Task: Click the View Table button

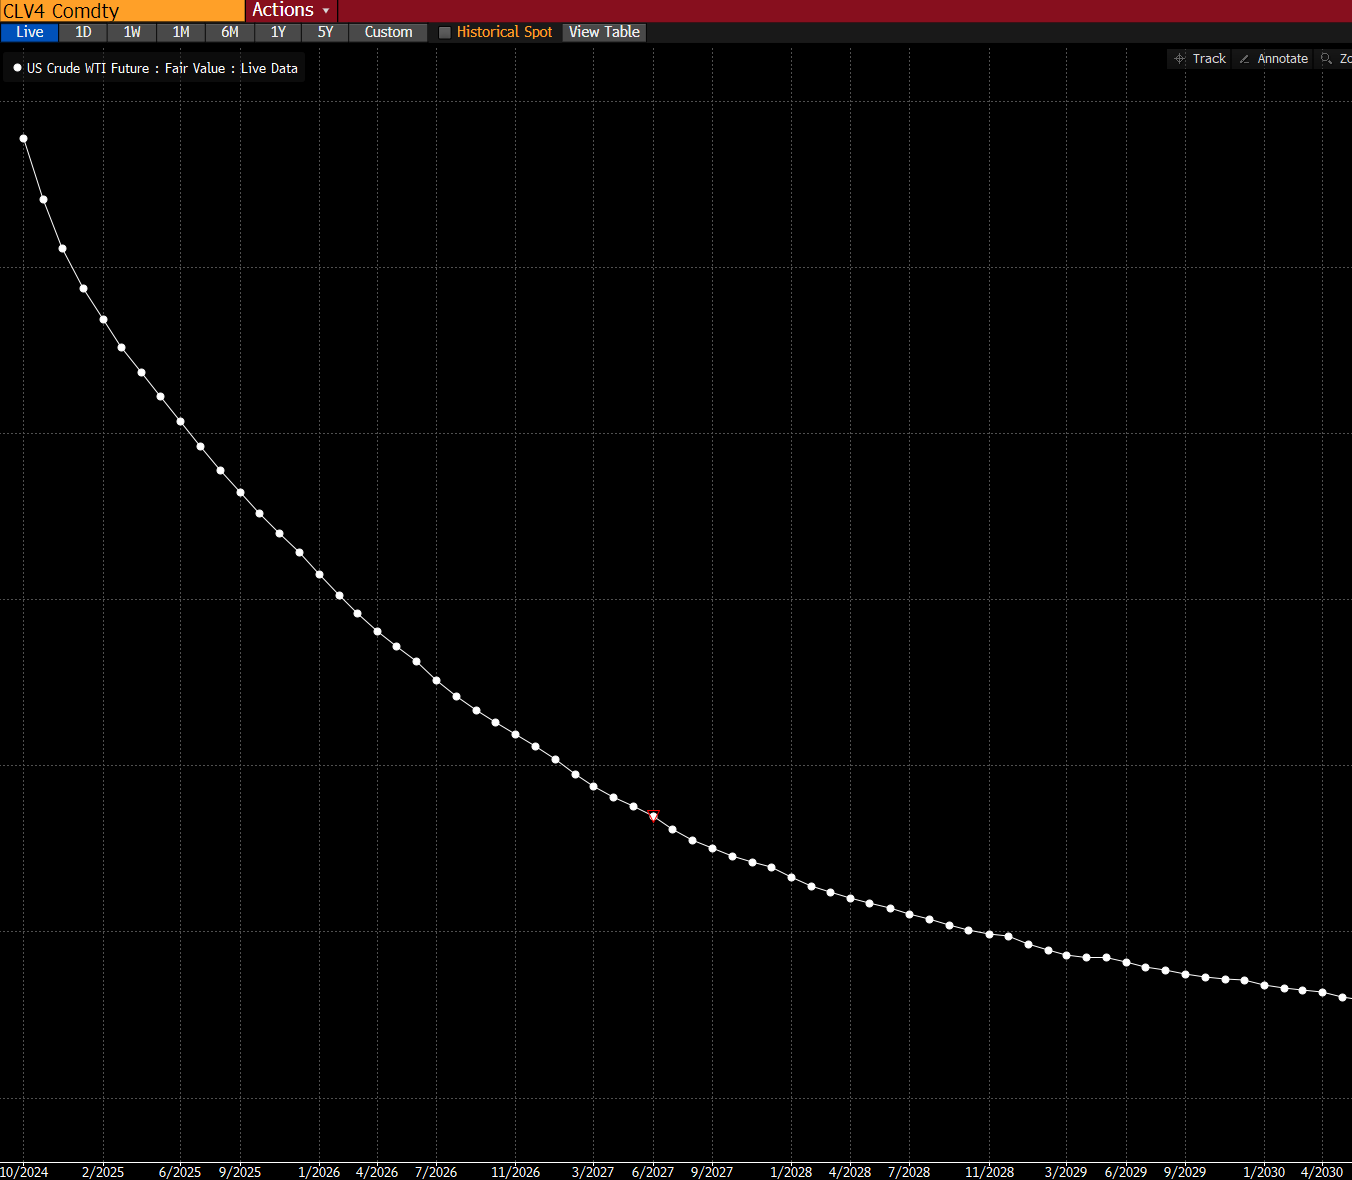Action: point(604,32)
